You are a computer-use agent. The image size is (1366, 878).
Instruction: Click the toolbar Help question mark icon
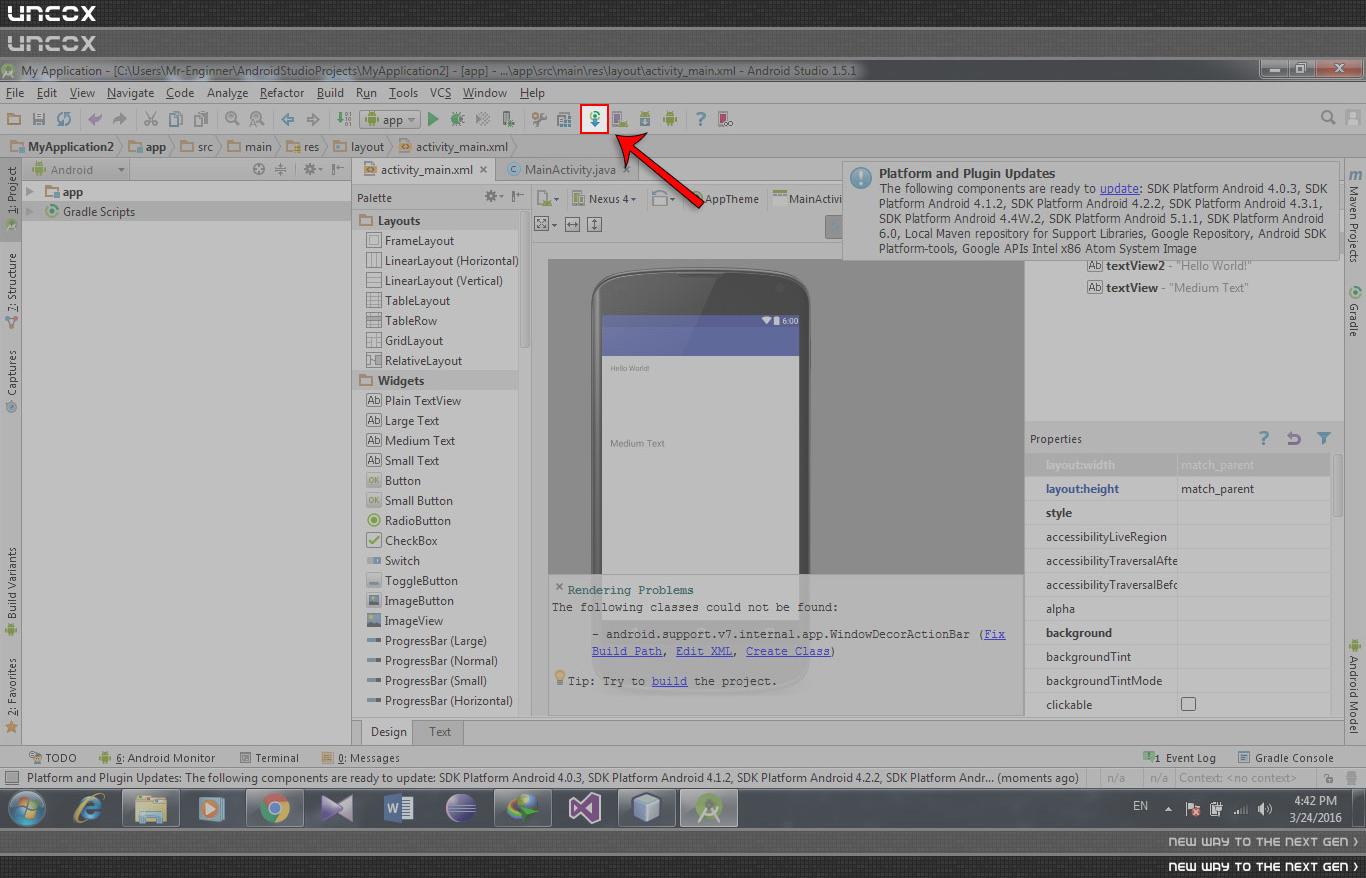point(701,119)
